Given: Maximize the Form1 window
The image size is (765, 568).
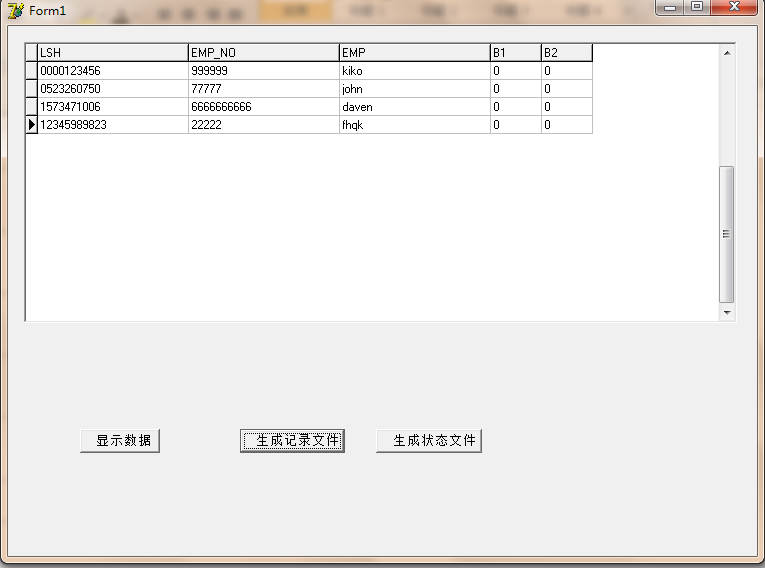Looking at the screenshot, I should 697,7.
